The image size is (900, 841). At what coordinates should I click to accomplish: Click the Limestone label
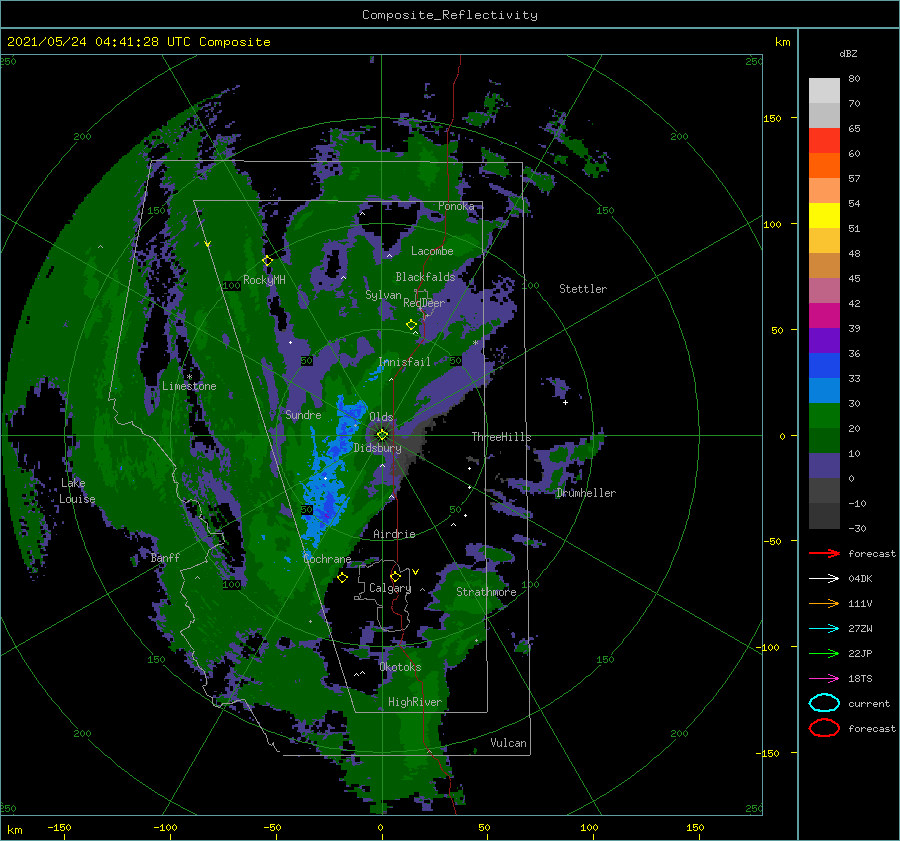[x=189, y=386]
